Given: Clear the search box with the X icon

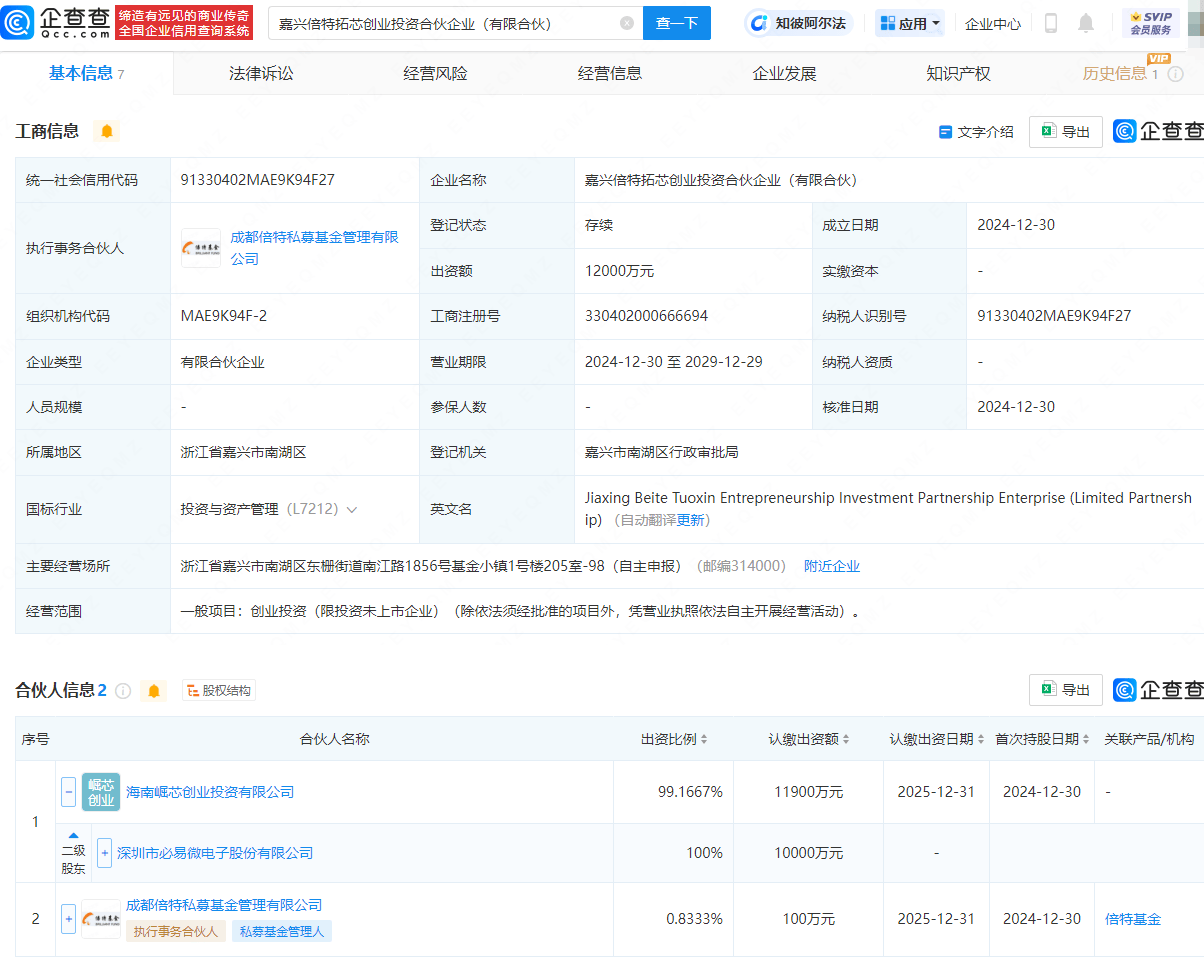Looking at the screenshot, I should pyautogui.click(x=626, y=23).
